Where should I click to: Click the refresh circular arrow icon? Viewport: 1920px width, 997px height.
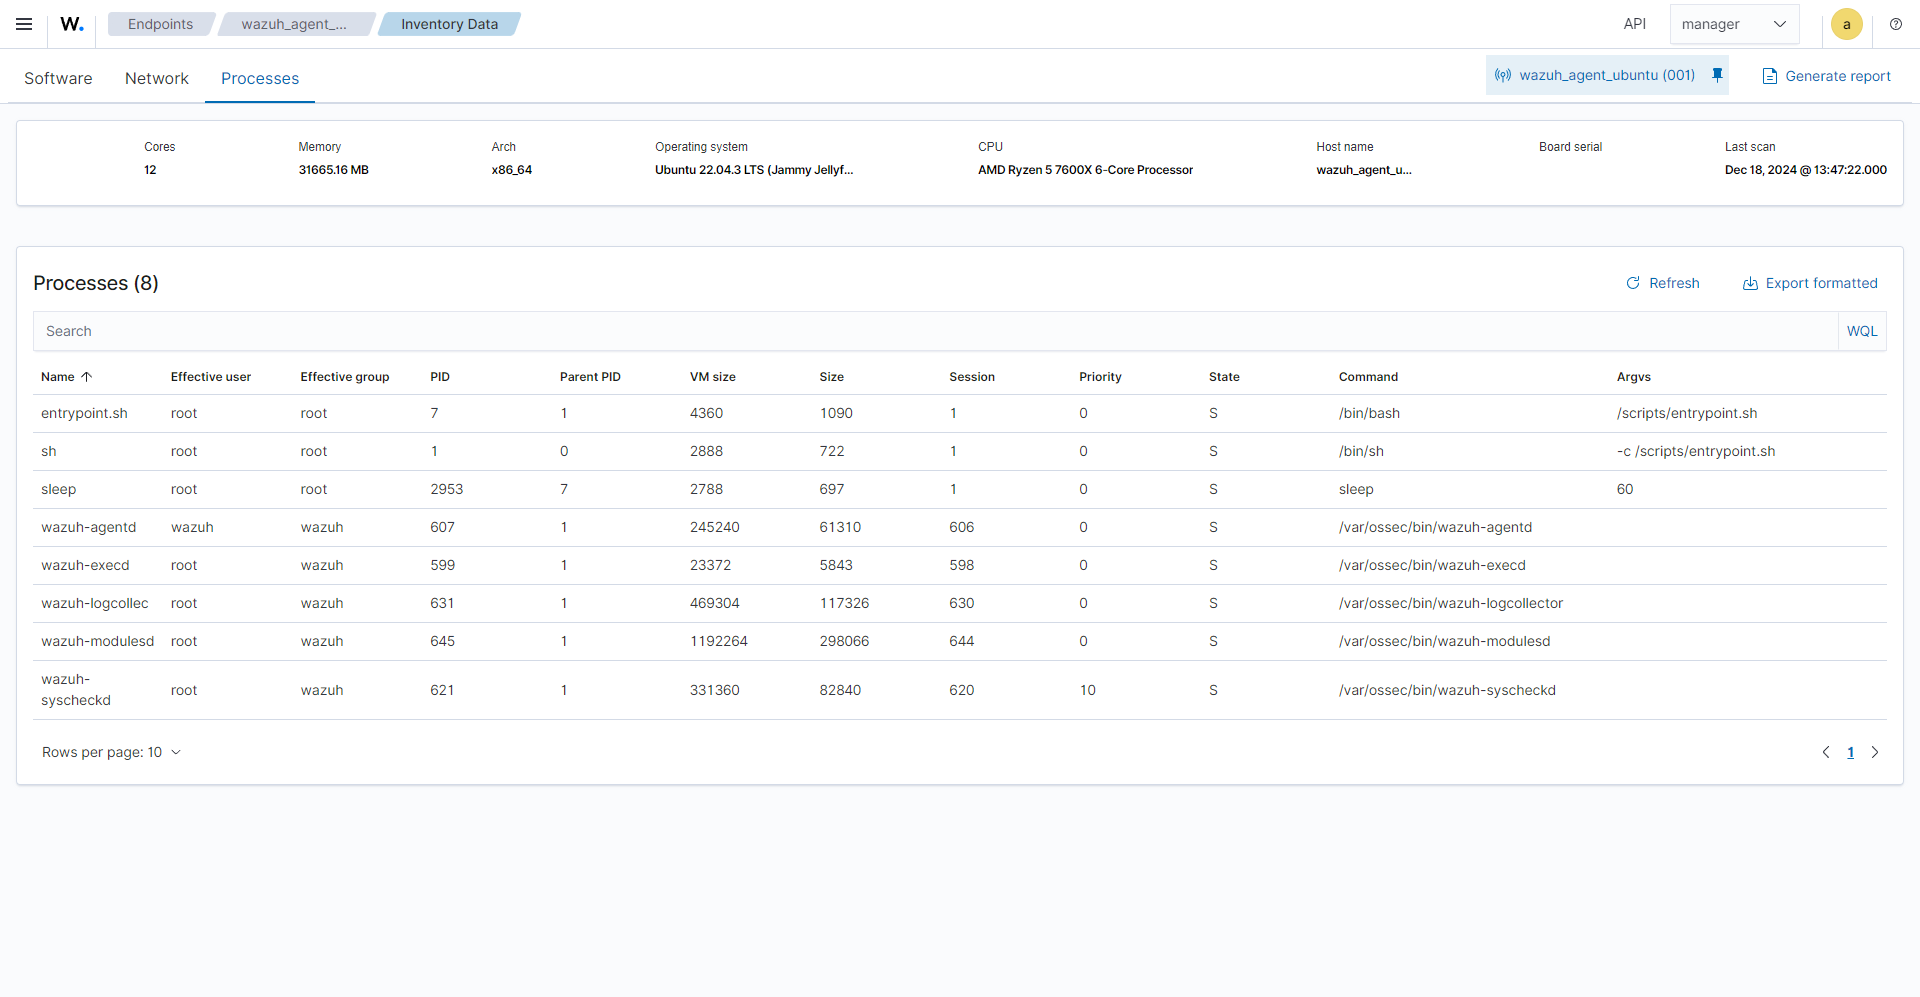tap(1633, 283)
